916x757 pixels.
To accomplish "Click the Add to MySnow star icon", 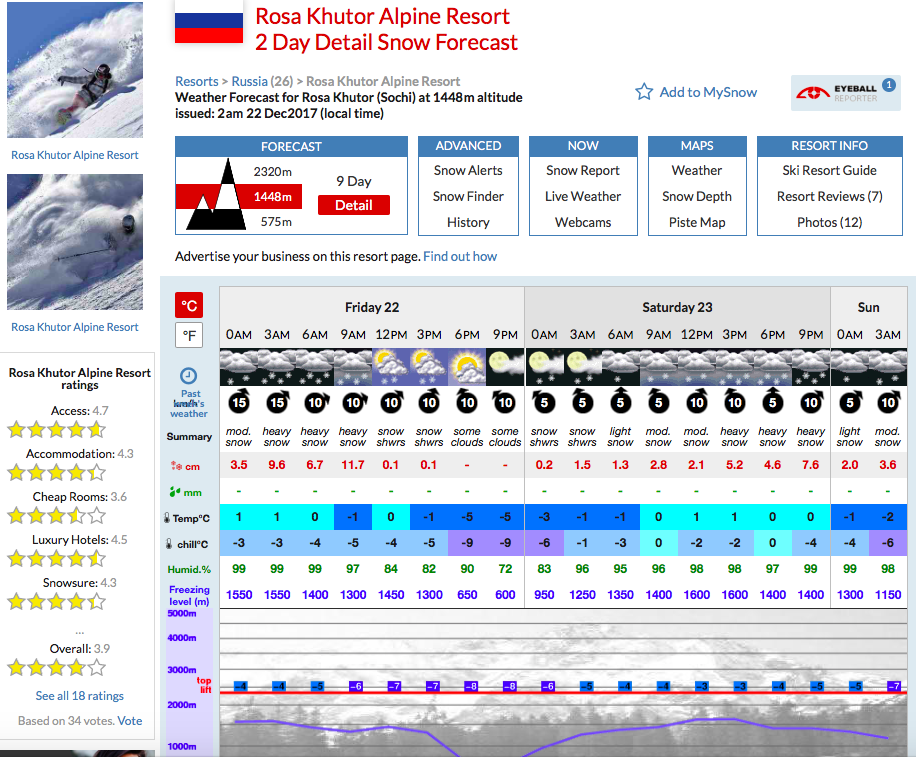I will pos(644,92).
